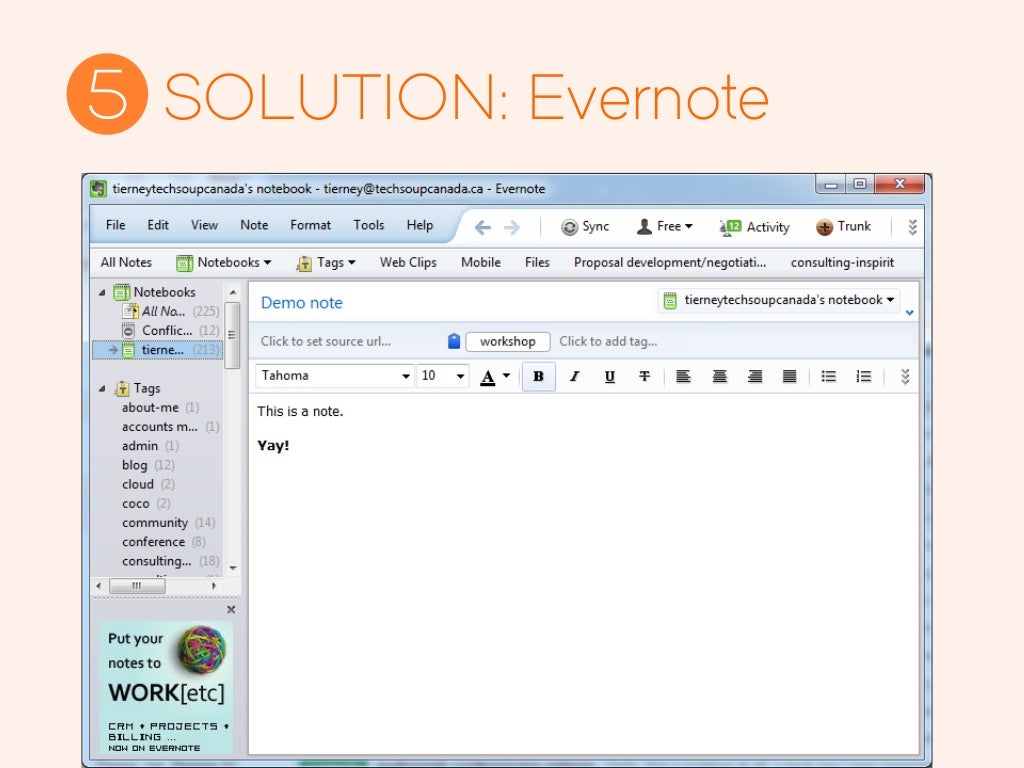
Task: Toggle strikethrough formatting
Action: click(x=645, y=376)
